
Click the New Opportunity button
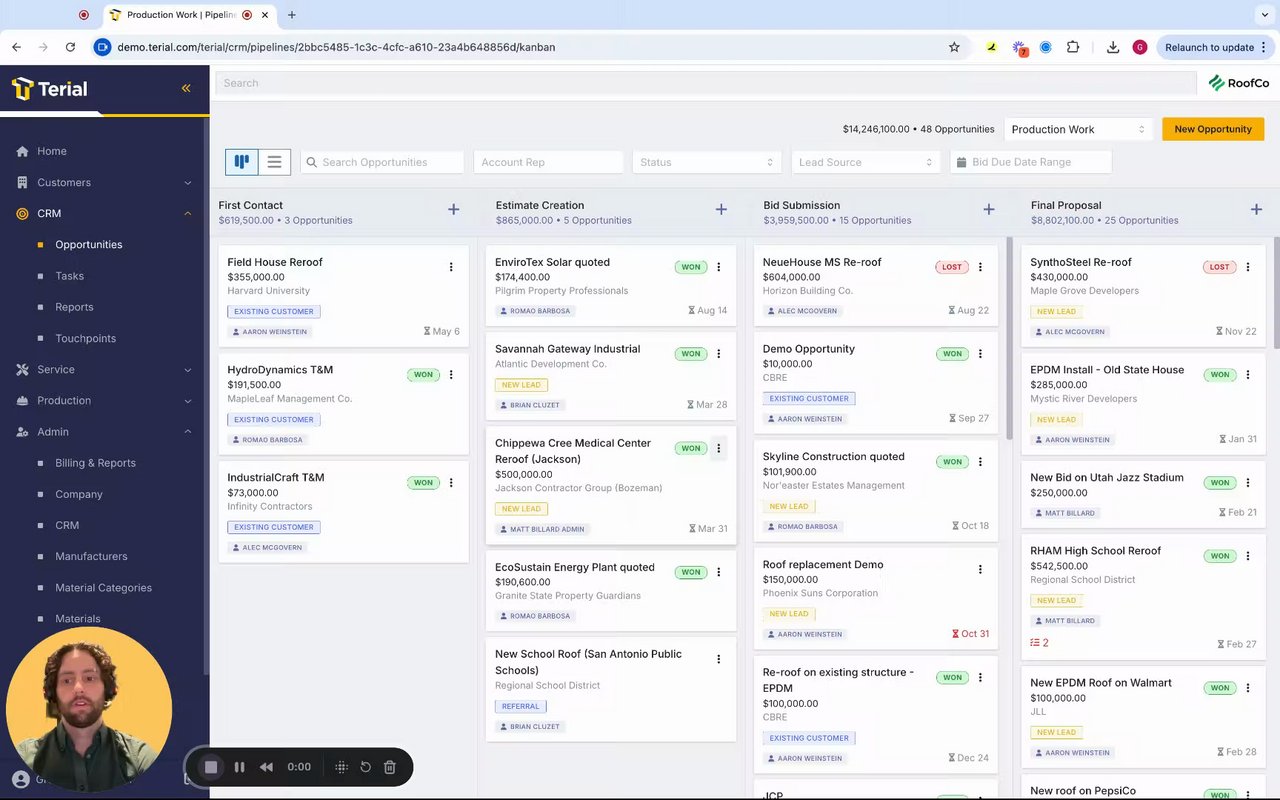tap(1213, 129)
